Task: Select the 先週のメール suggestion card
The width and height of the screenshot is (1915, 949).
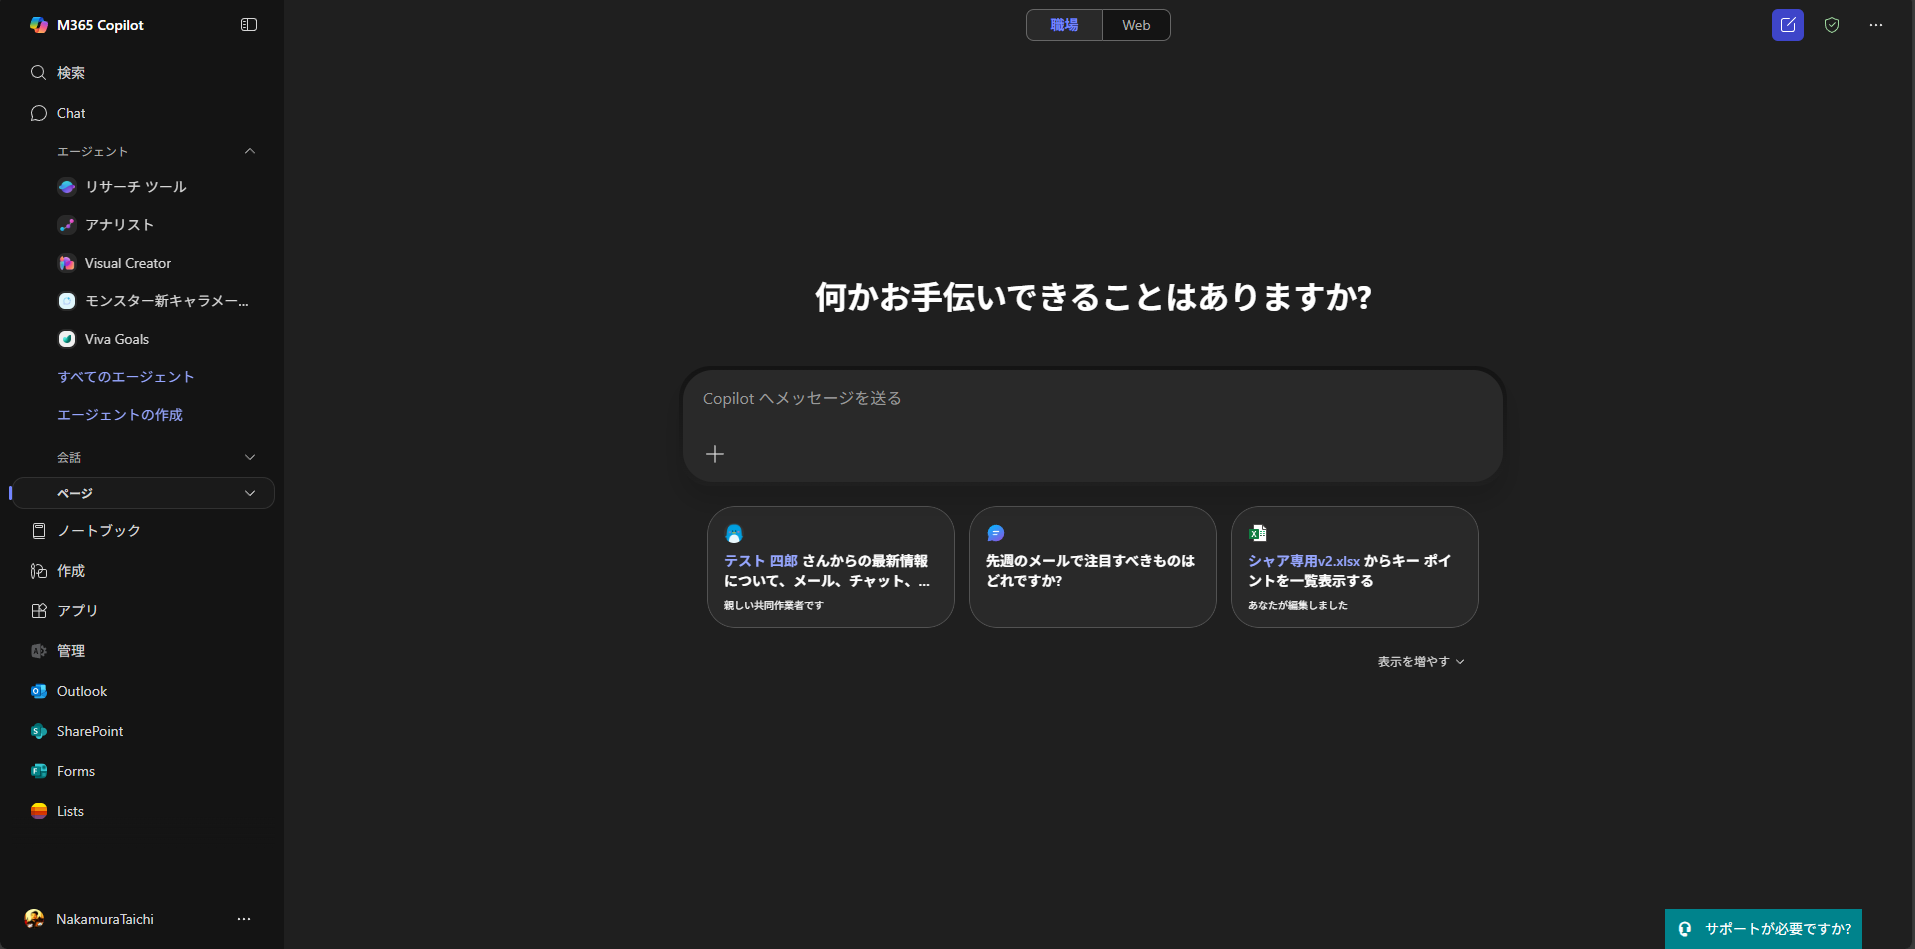Action: [1093, 567]
